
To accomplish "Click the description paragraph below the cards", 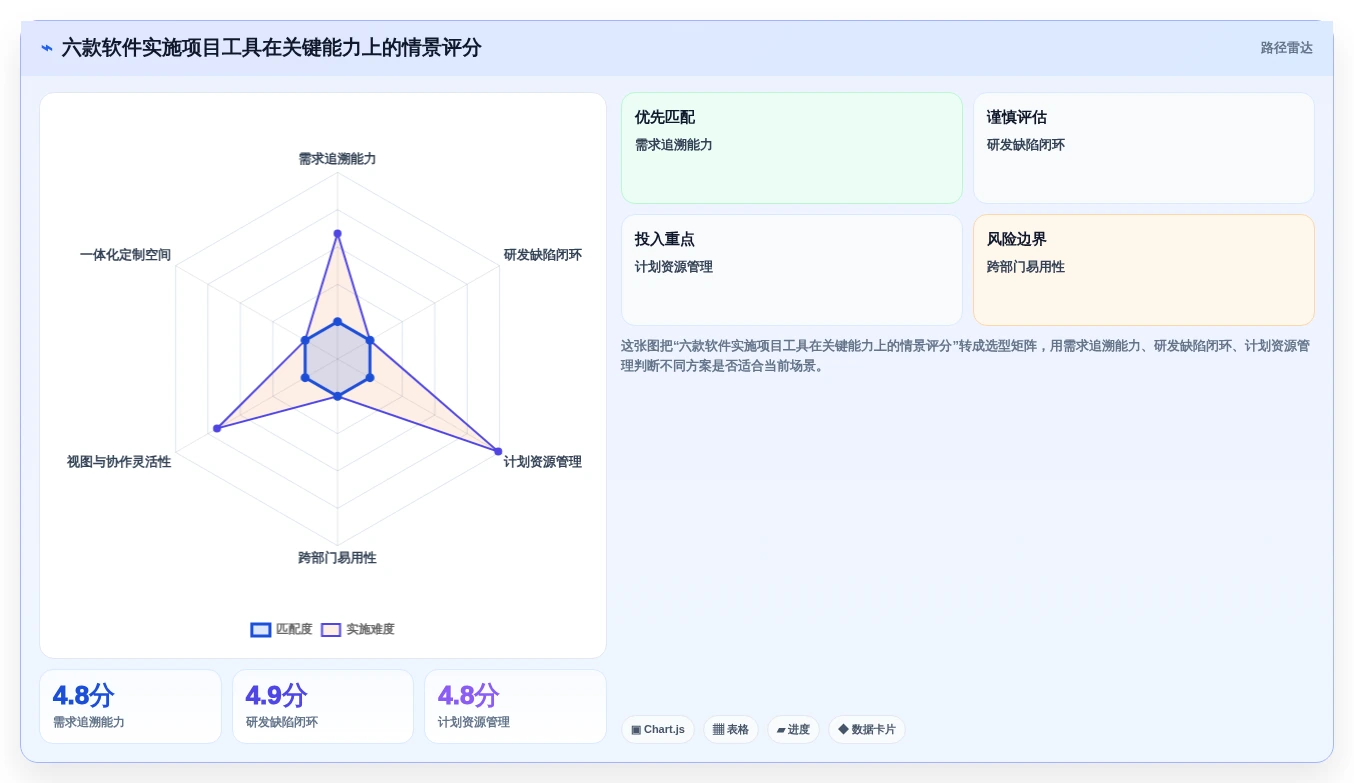I will point(967,356).
